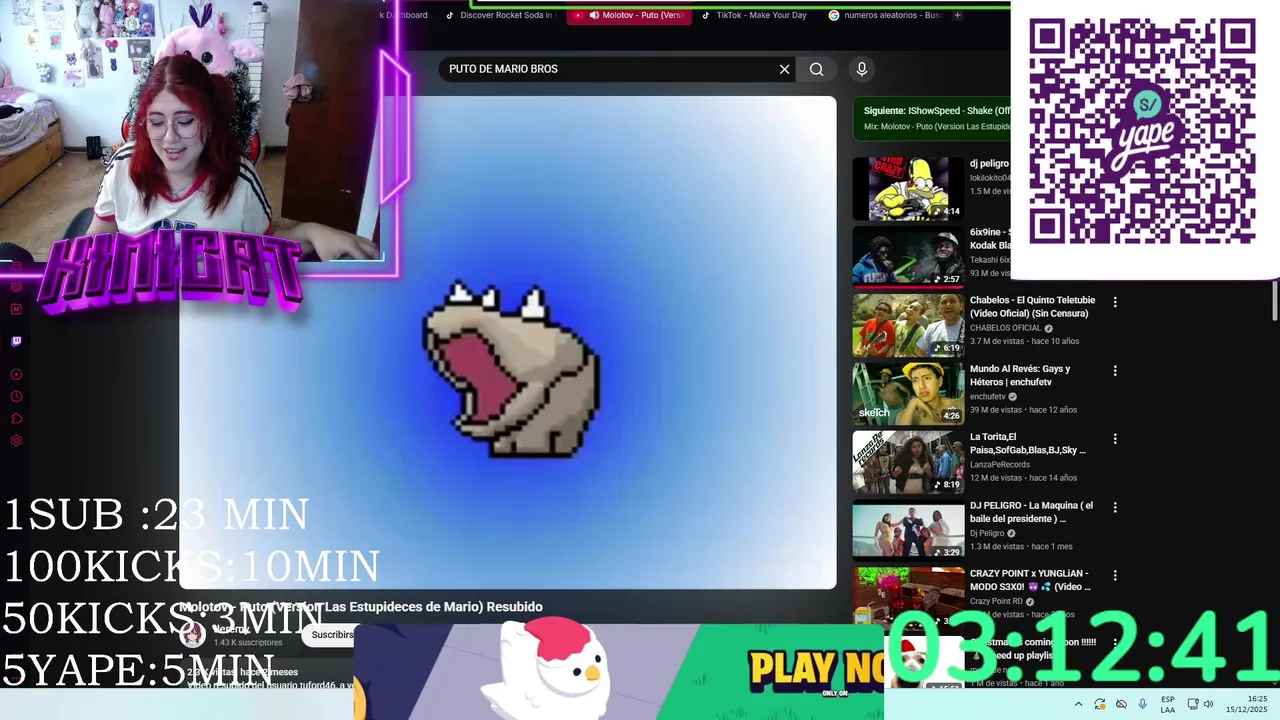Open more options for La Torita video
This screenshot has width=1280, height=720.
(1115, 439)
